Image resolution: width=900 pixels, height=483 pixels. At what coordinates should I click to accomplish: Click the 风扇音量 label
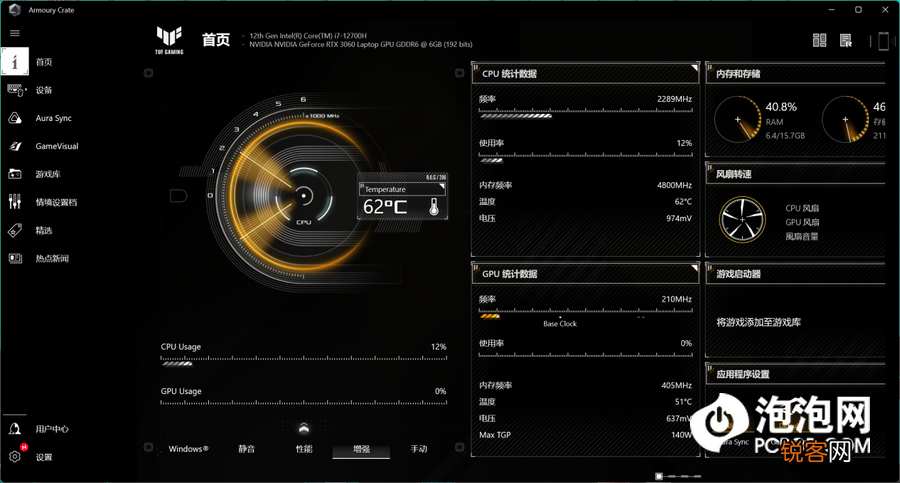(x=802, y=237)
